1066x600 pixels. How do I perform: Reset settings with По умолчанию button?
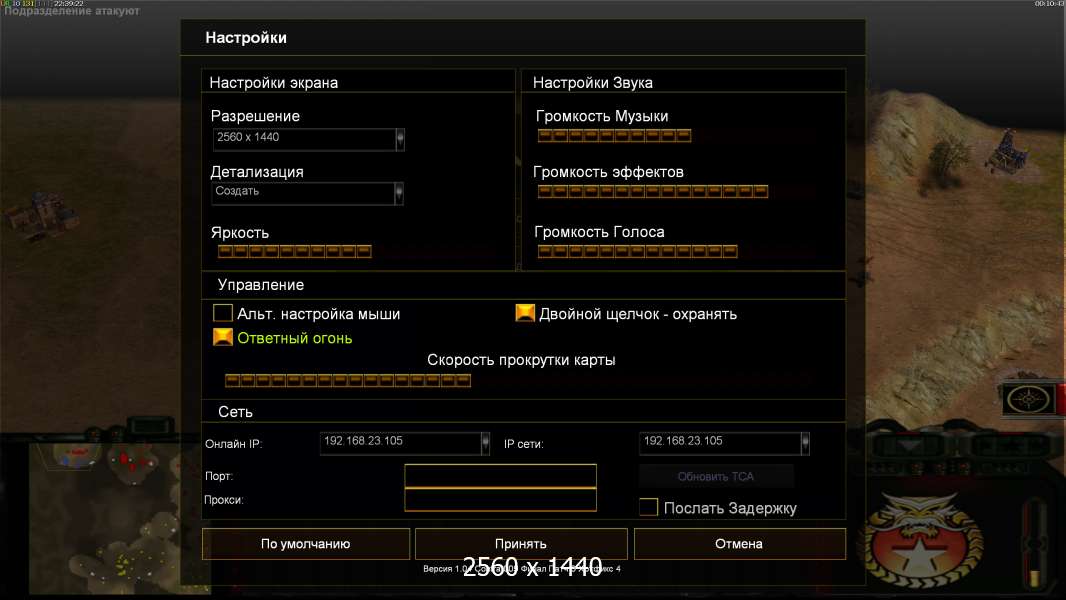click(x=305, y=544)
